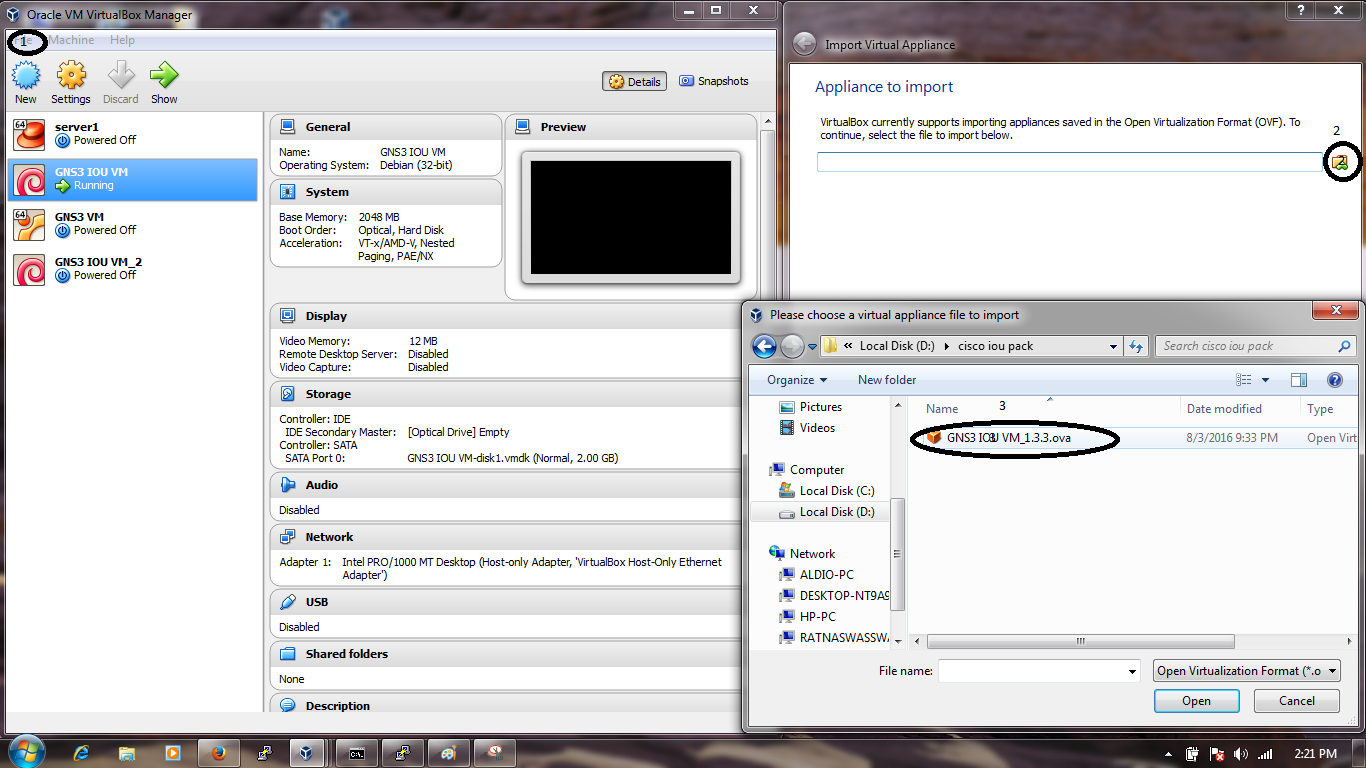Screen dimensions: 1366x768
Task: Click the browse-for-appliance folder icon
Action: [x=1340, y=162]
